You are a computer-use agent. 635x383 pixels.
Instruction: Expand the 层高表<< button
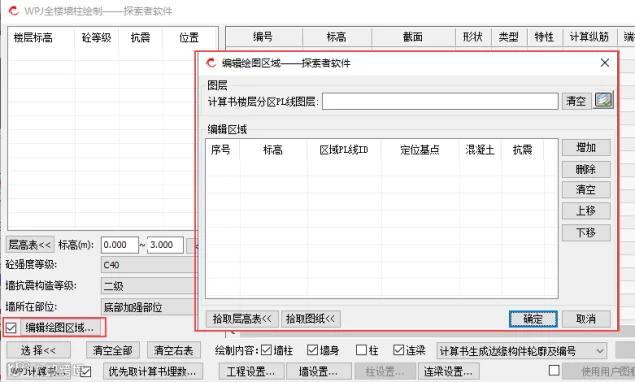30,245
